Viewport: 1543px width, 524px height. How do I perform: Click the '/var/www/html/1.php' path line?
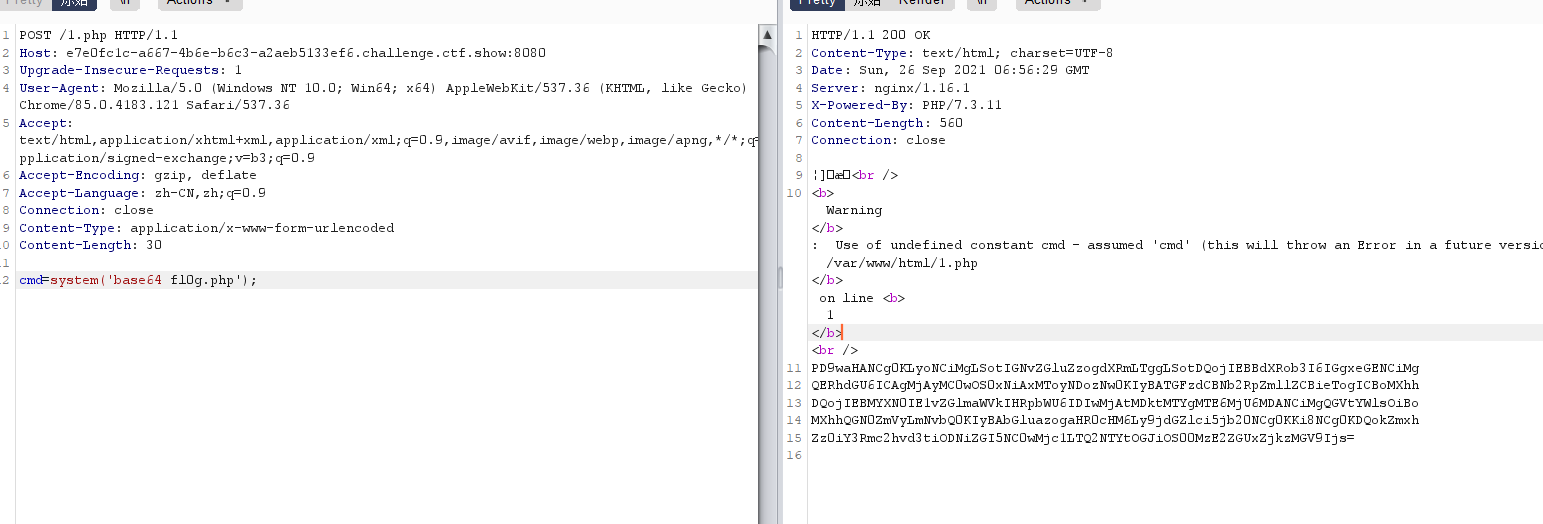click(x=902, y=263)
